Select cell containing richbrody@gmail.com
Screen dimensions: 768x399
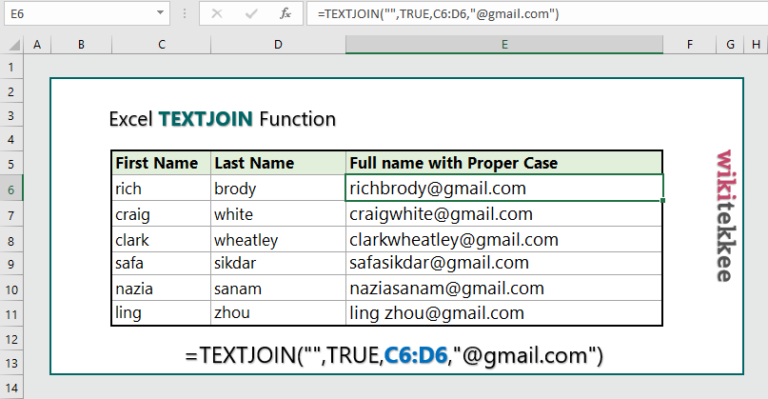[x=504, y=188]
